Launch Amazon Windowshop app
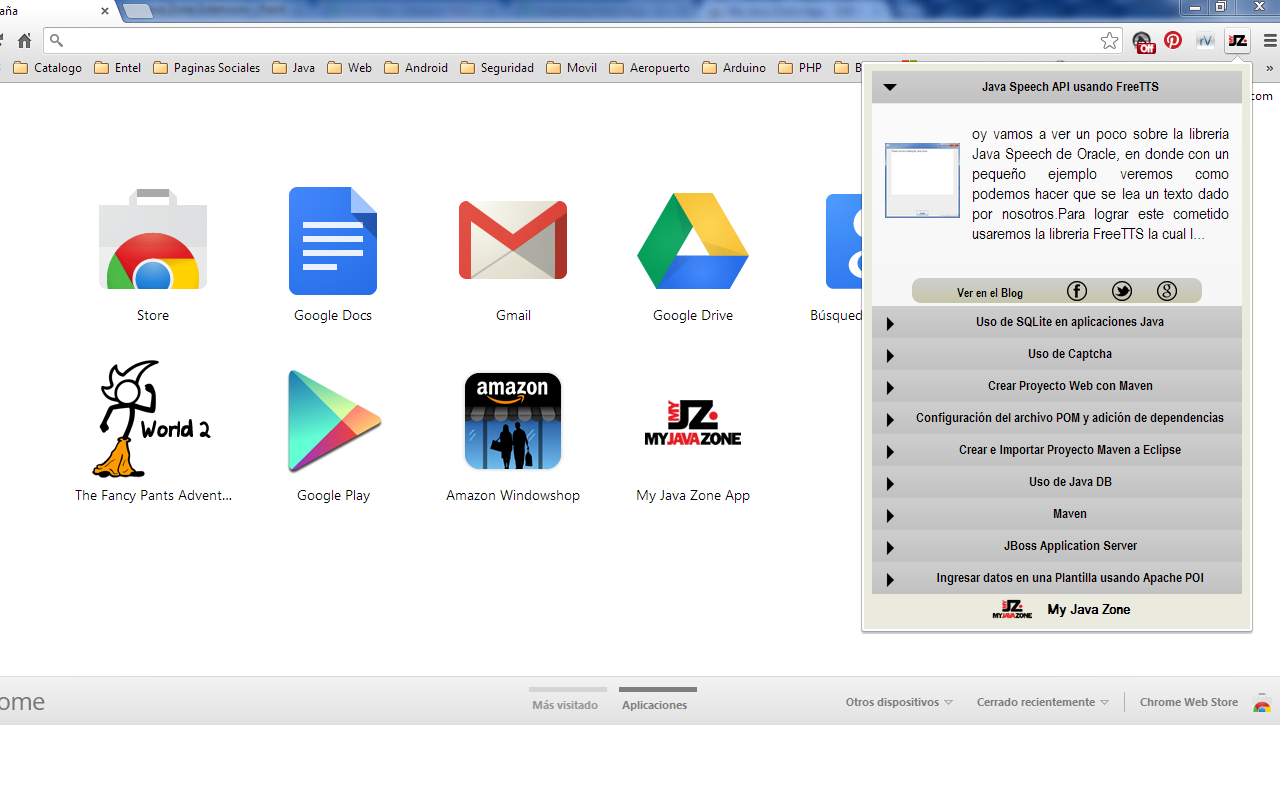The image size is (1280, 800). [x=513, y=420]
